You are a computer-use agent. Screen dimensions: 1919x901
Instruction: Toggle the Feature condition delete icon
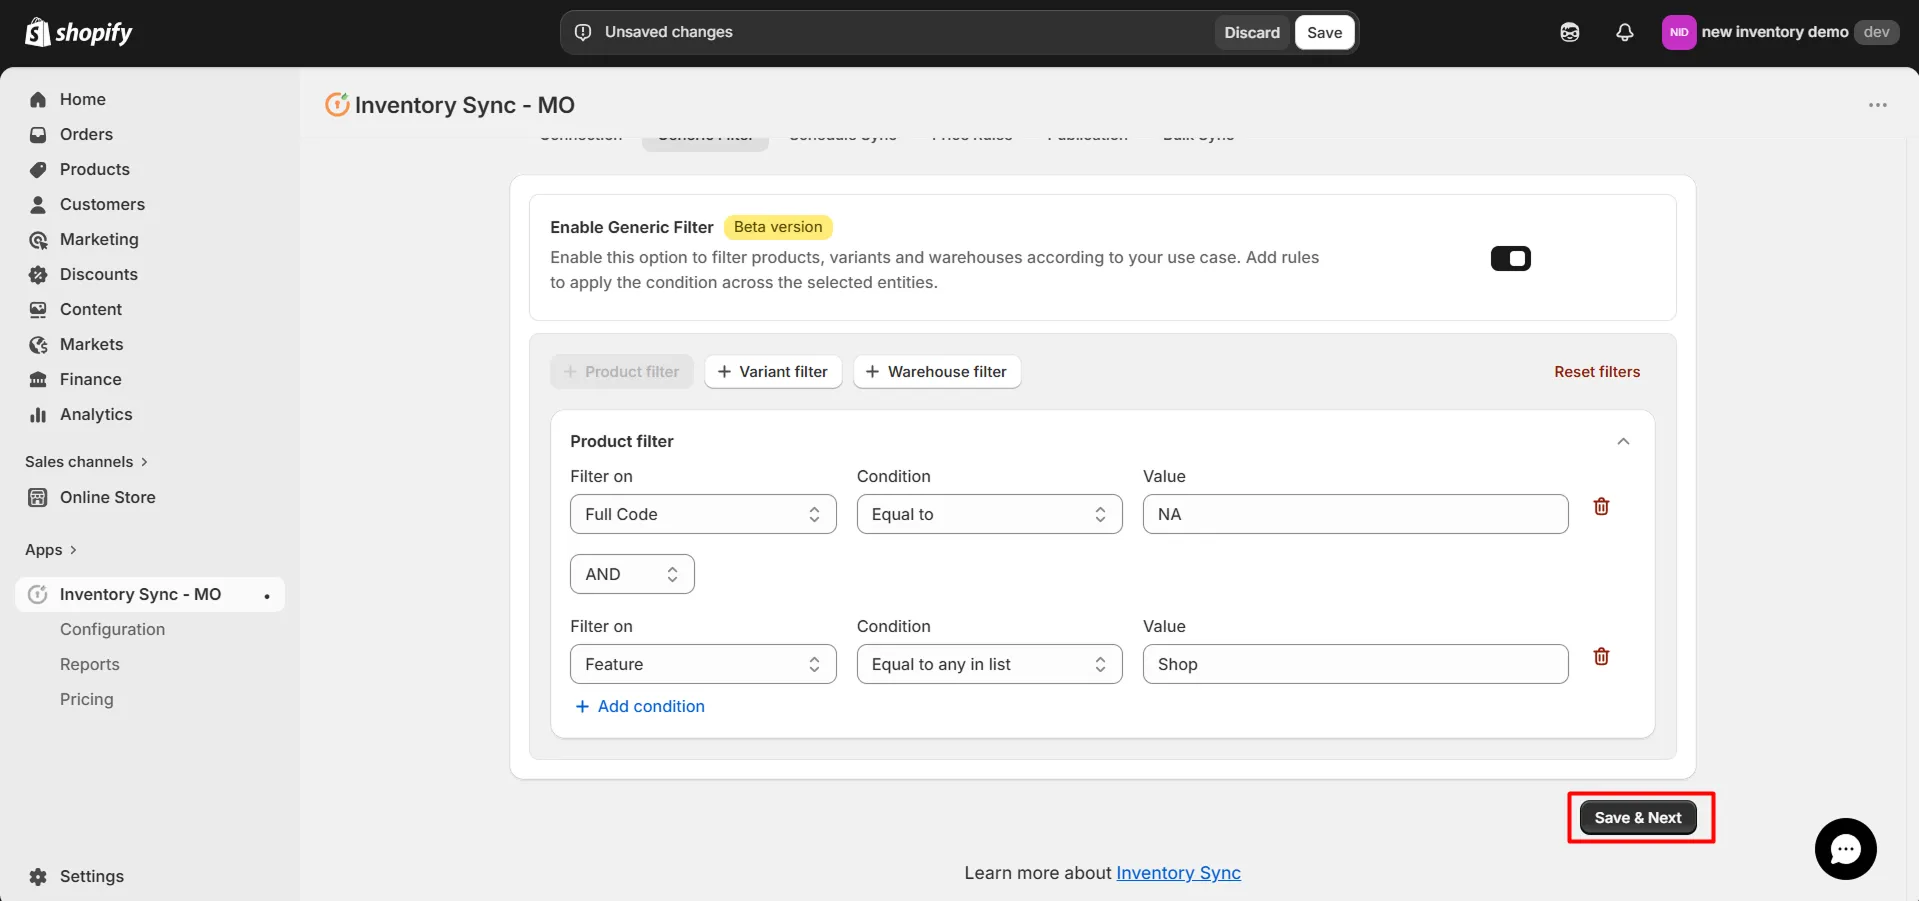point(1601,657)
